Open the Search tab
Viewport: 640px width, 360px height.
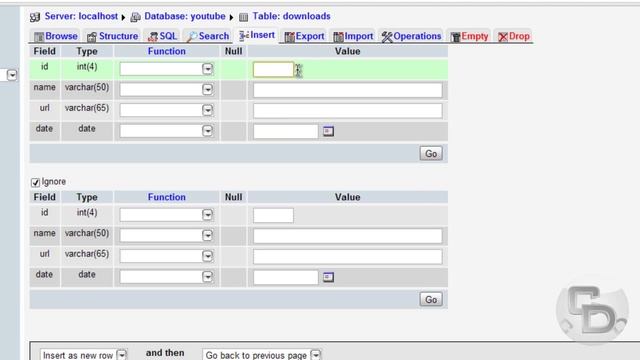[208, 36]
